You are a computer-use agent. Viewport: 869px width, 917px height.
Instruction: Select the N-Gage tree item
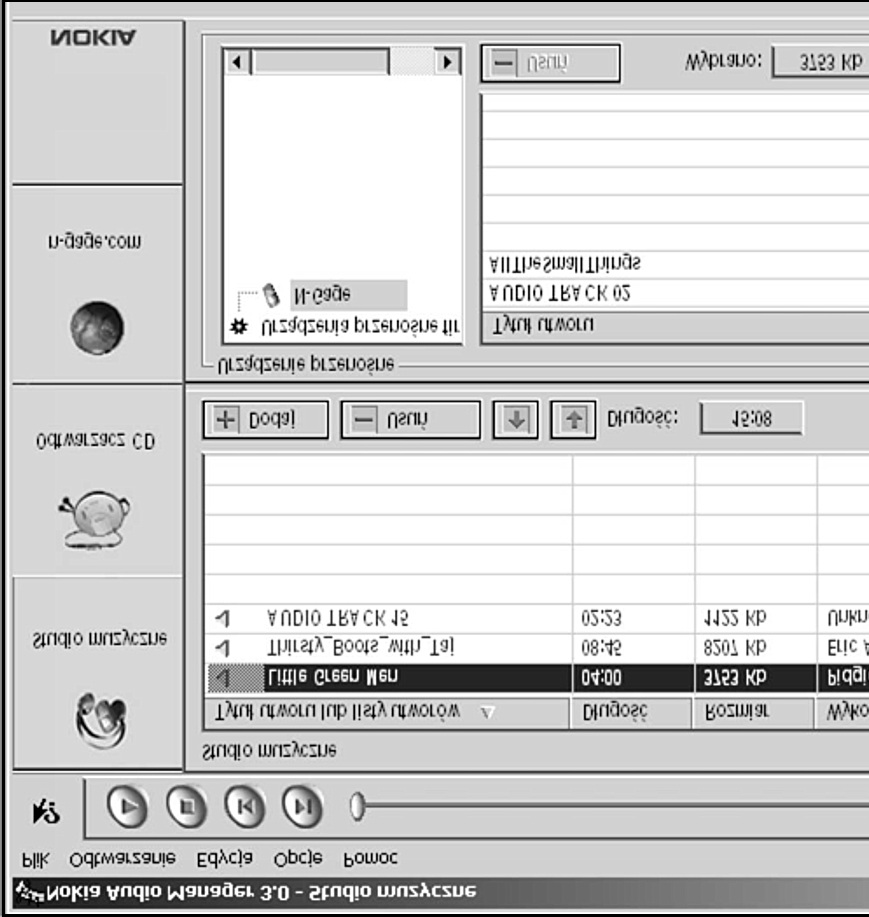tap(349, 295)
